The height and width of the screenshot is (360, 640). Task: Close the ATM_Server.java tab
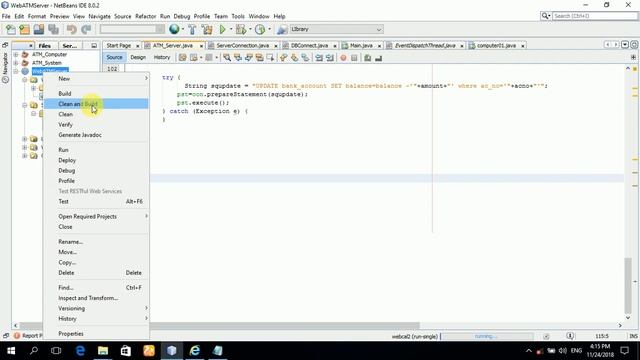[201, 46]
